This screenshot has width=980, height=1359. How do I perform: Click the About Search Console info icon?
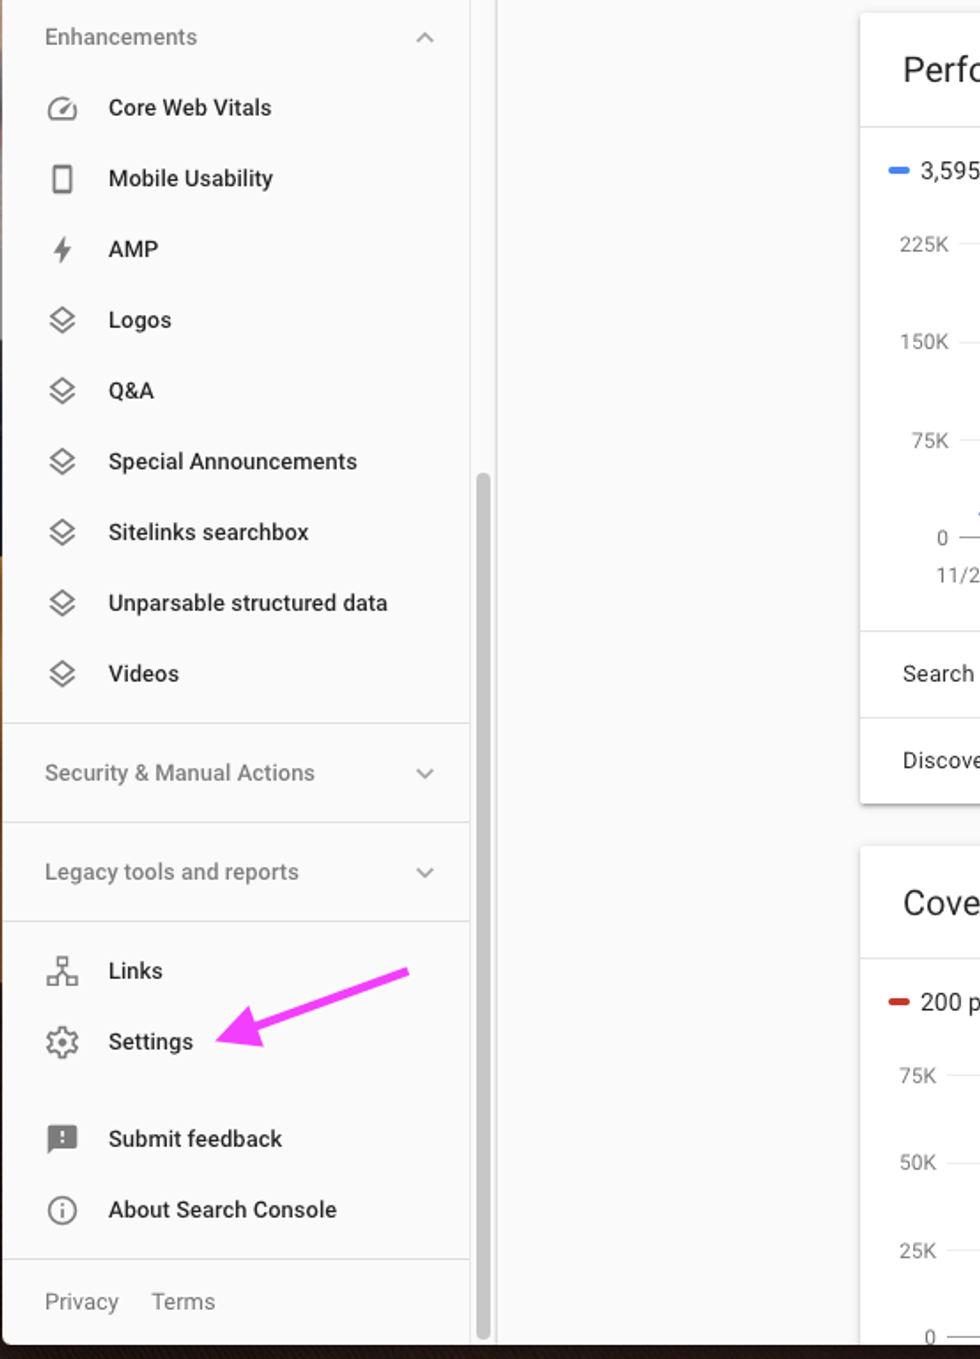[62, 1210]
